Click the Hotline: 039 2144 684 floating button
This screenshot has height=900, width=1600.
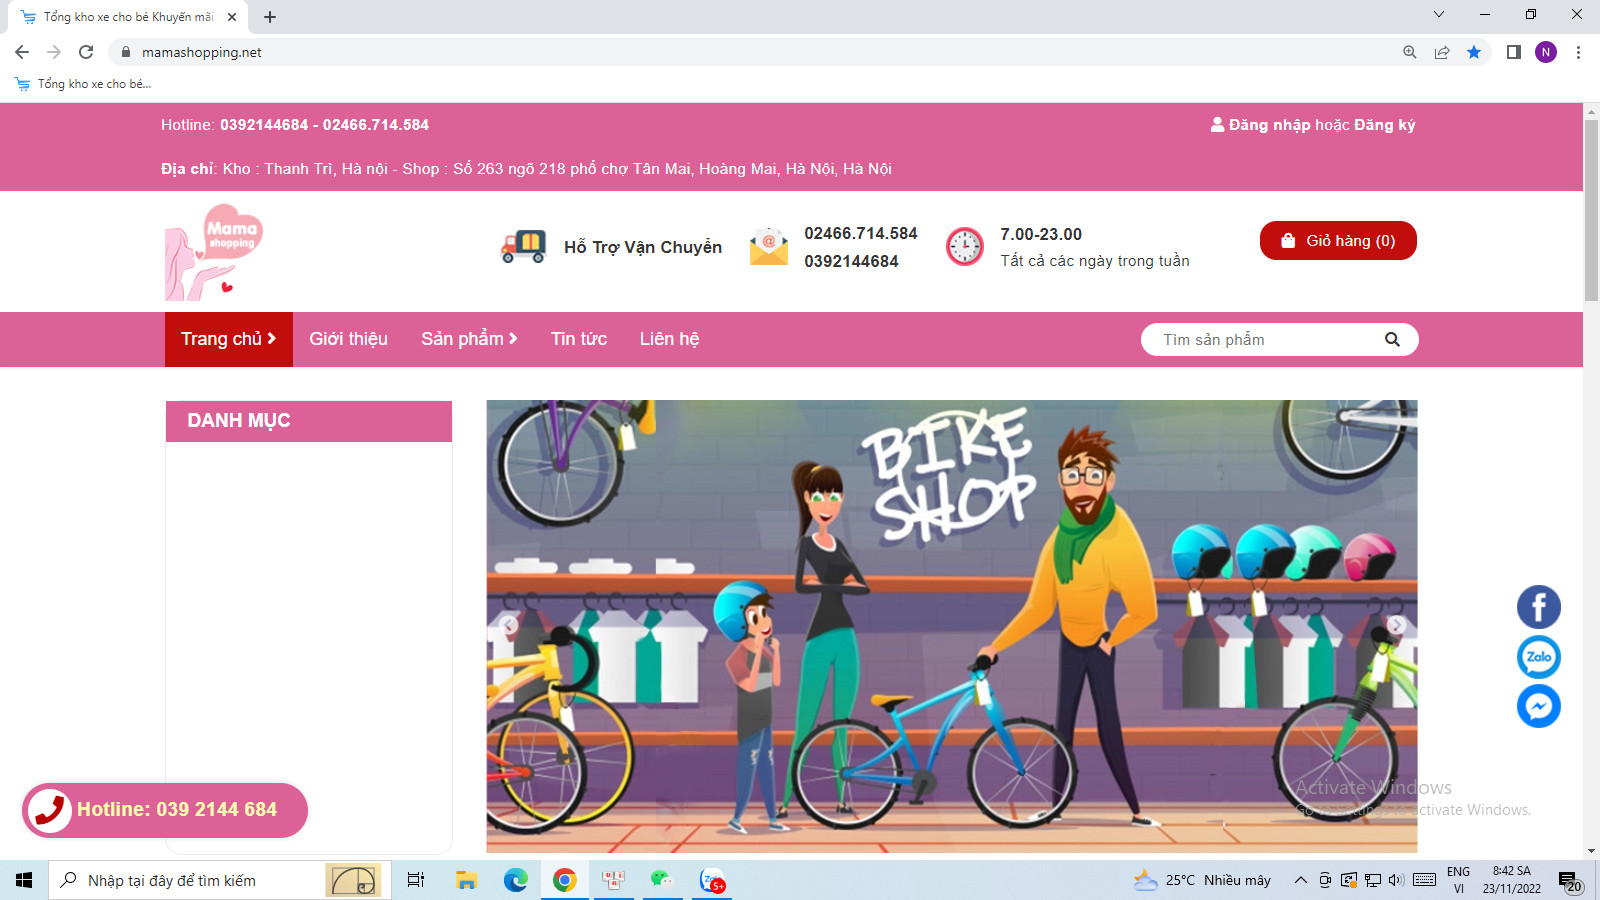tap(165, 810)
